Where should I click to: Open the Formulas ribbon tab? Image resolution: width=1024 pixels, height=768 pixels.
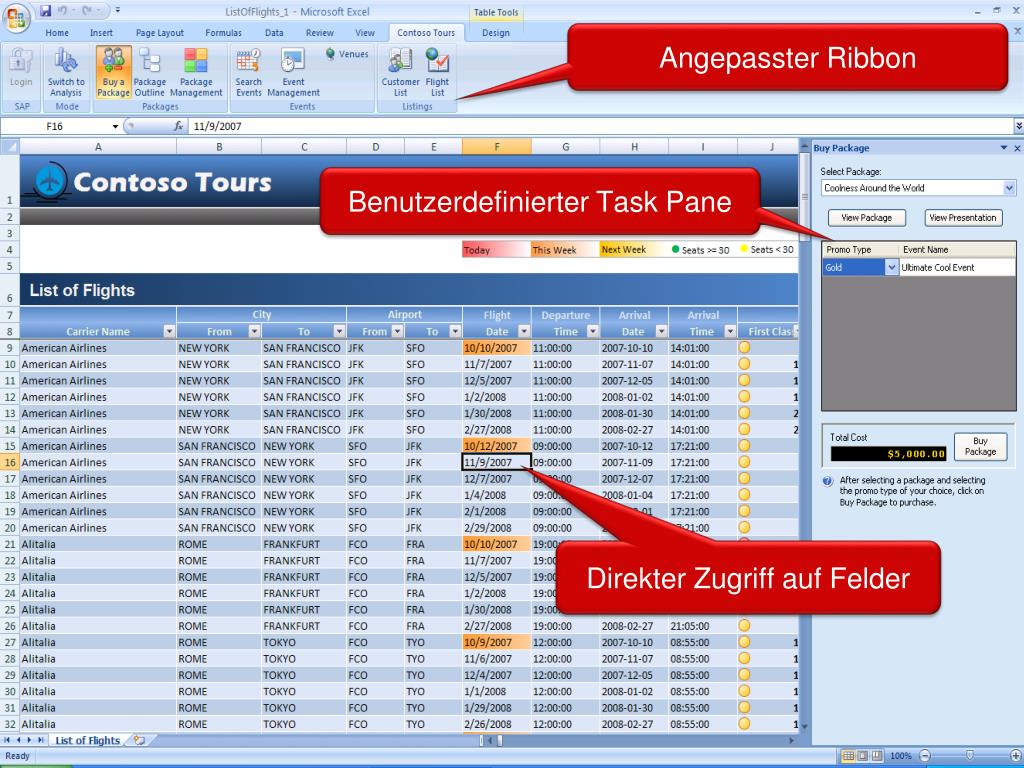tap(223, 33)
